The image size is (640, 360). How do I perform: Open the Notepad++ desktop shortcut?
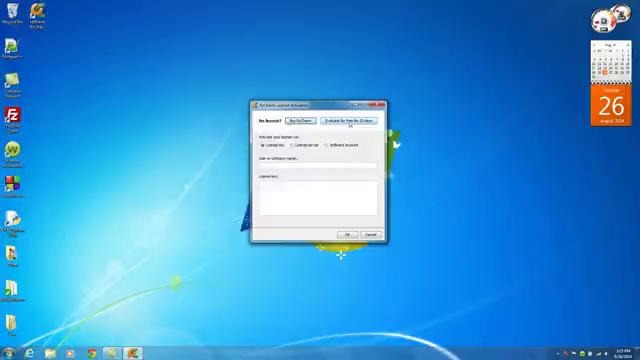coord(12,49)
